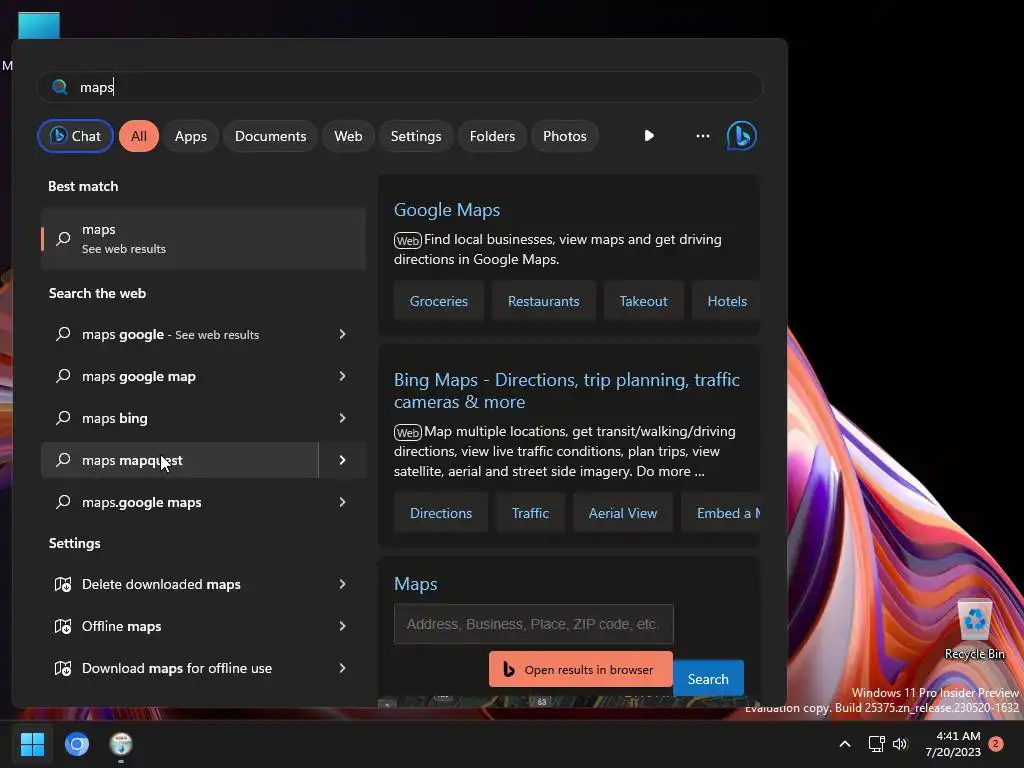This screenshot has width=1024, height=768.
Task: Click the map icon beside Delete downloaded maps
Action: click(x=63, y=584)
